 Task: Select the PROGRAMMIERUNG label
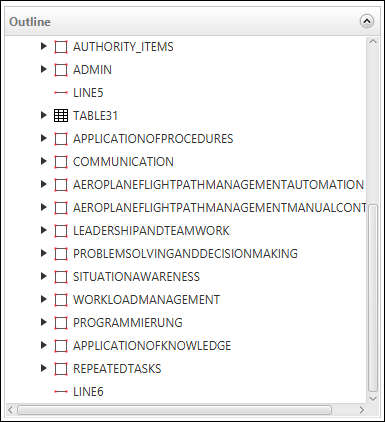tap(128, 323)
